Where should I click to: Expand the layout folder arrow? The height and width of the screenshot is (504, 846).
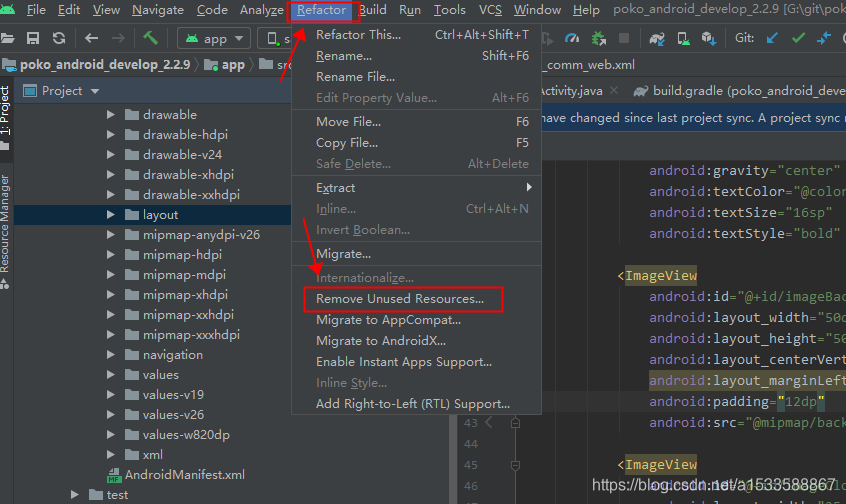(x=111, y=214)
